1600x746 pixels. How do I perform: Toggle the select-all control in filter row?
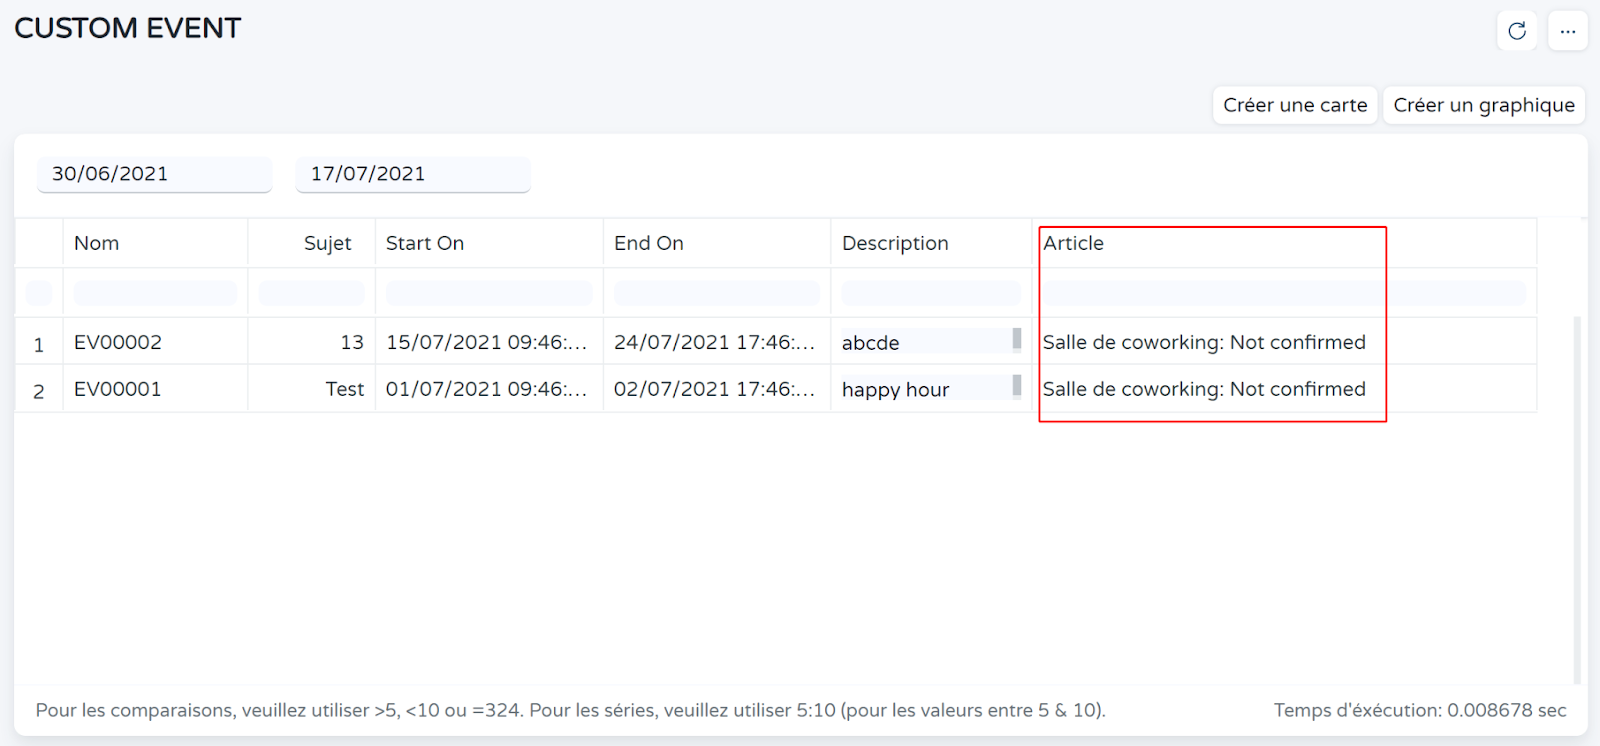pos(39,293)
